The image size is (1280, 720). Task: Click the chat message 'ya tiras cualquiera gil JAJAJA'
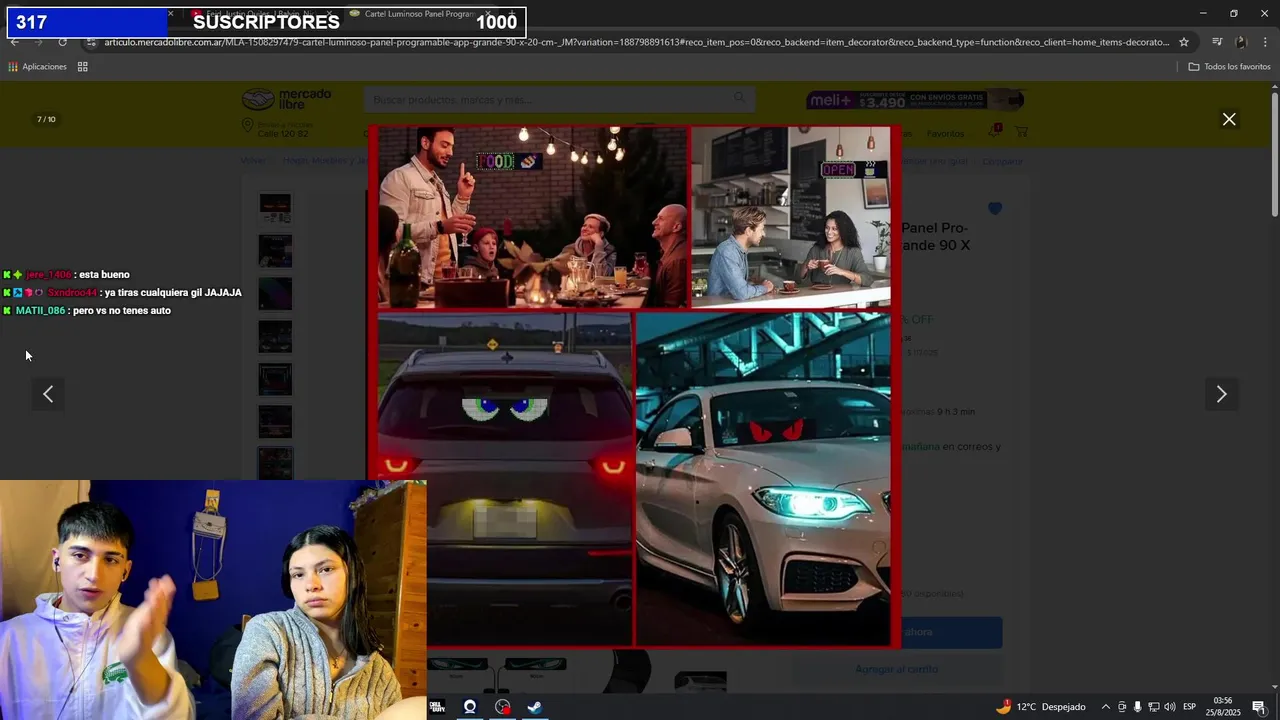pyautogui.click(x=173, y=293)
